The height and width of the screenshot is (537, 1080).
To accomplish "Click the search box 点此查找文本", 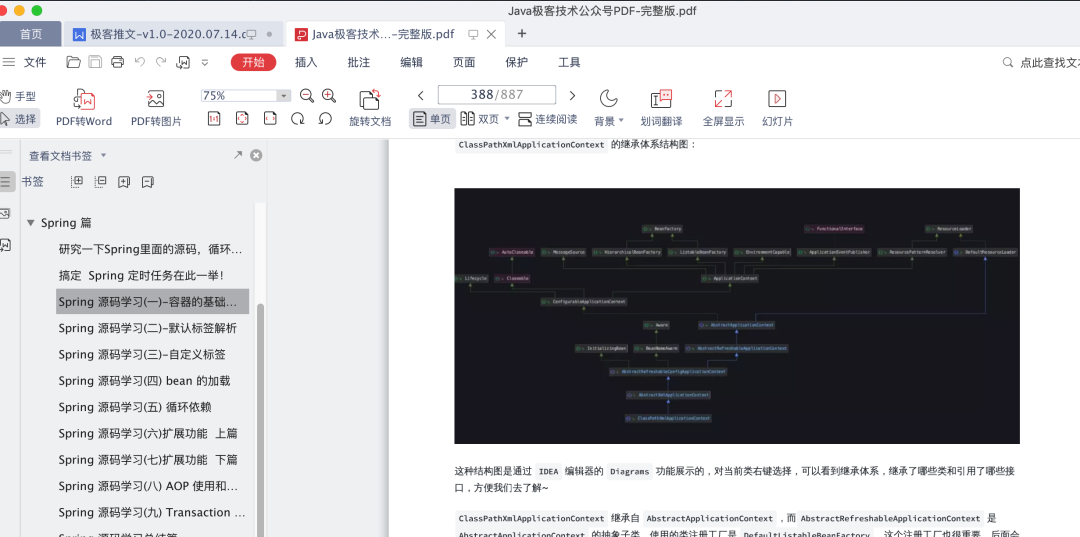I will click(x=1049, y=62).
